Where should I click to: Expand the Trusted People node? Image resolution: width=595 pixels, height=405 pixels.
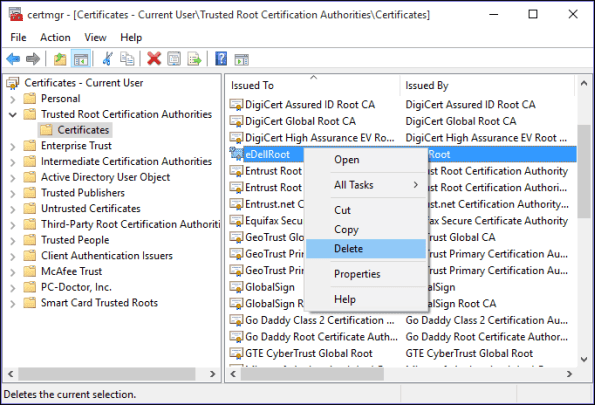(x=13, y=241)
